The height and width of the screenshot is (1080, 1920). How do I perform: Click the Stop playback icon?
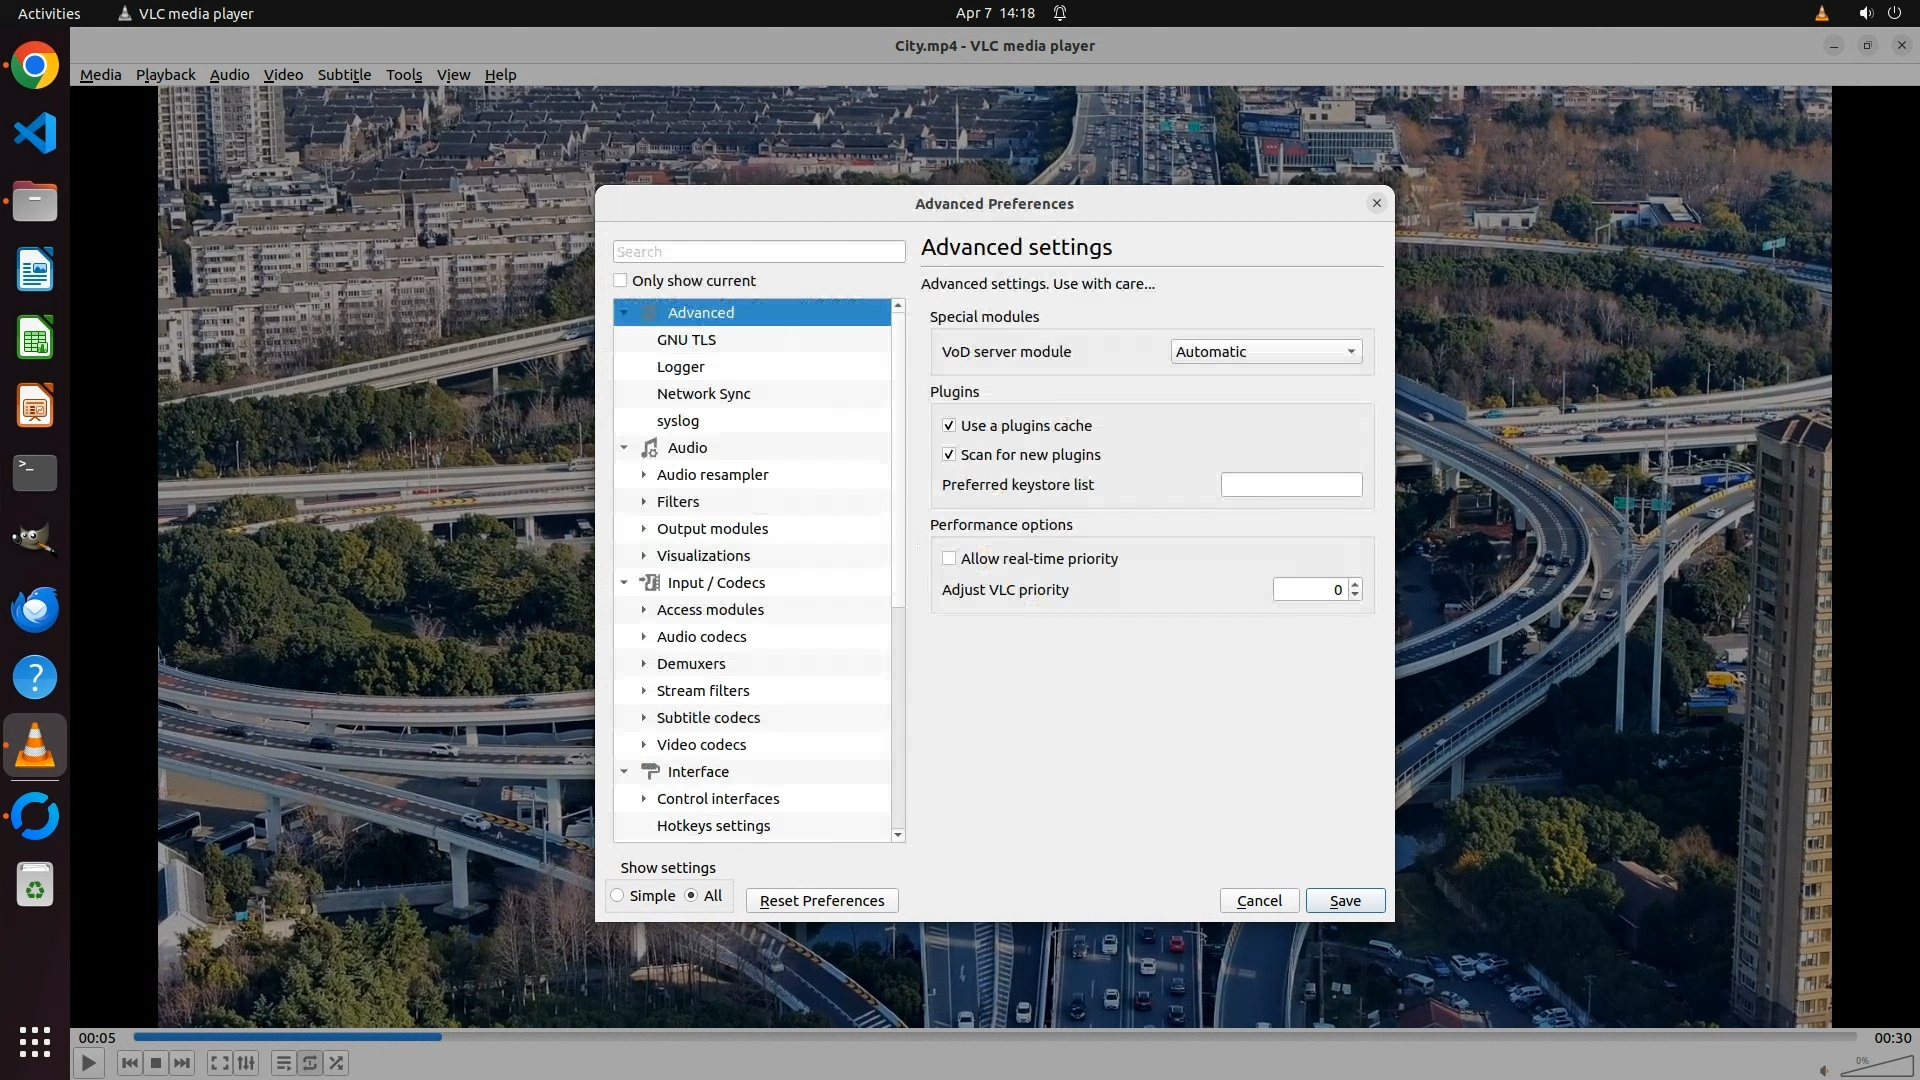click(x=156, y=1063)
